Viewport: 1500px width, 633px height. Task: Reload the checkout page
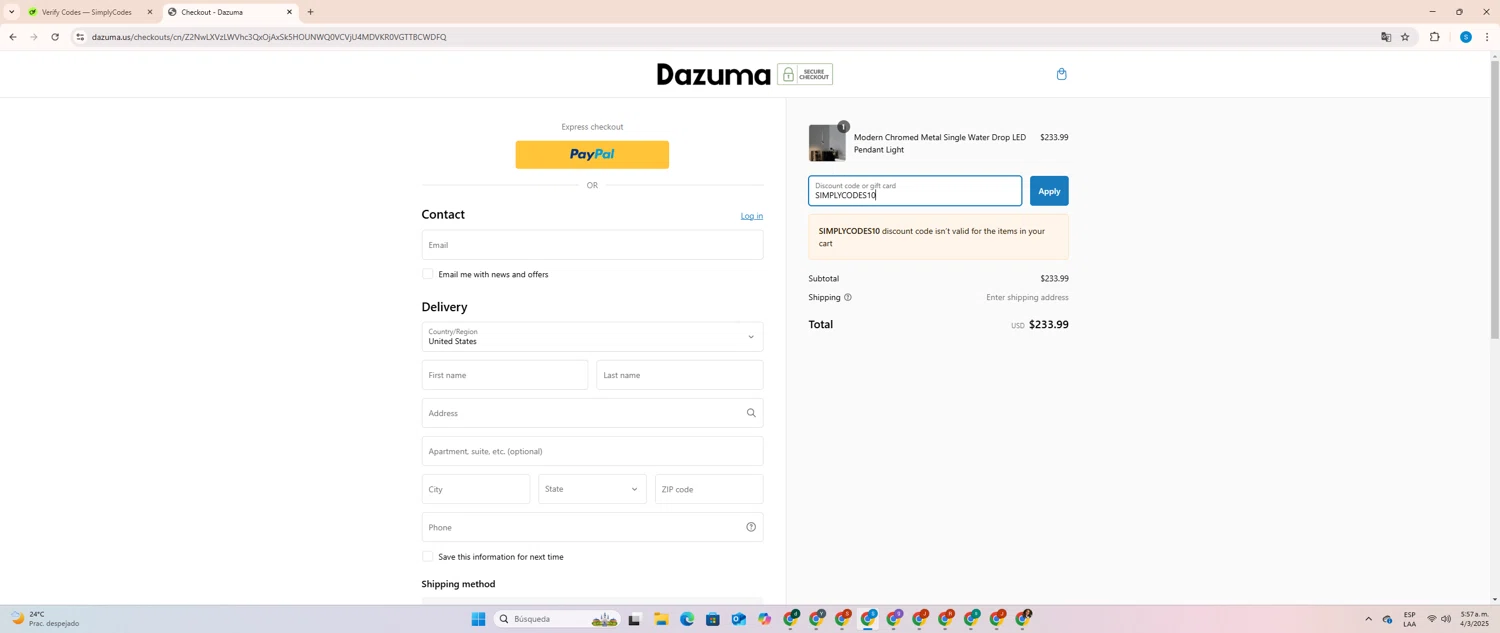tap(55, 37)
